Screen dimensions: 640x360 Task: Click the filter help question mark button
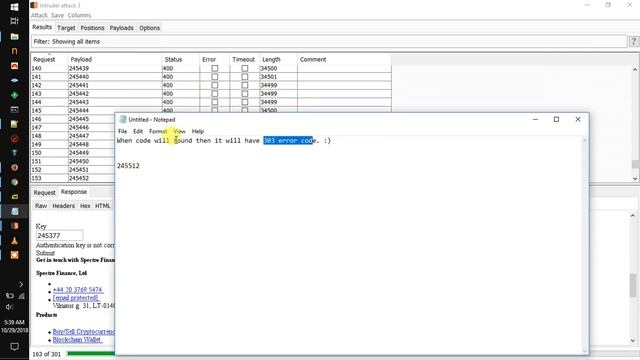(x=634, y=41)
